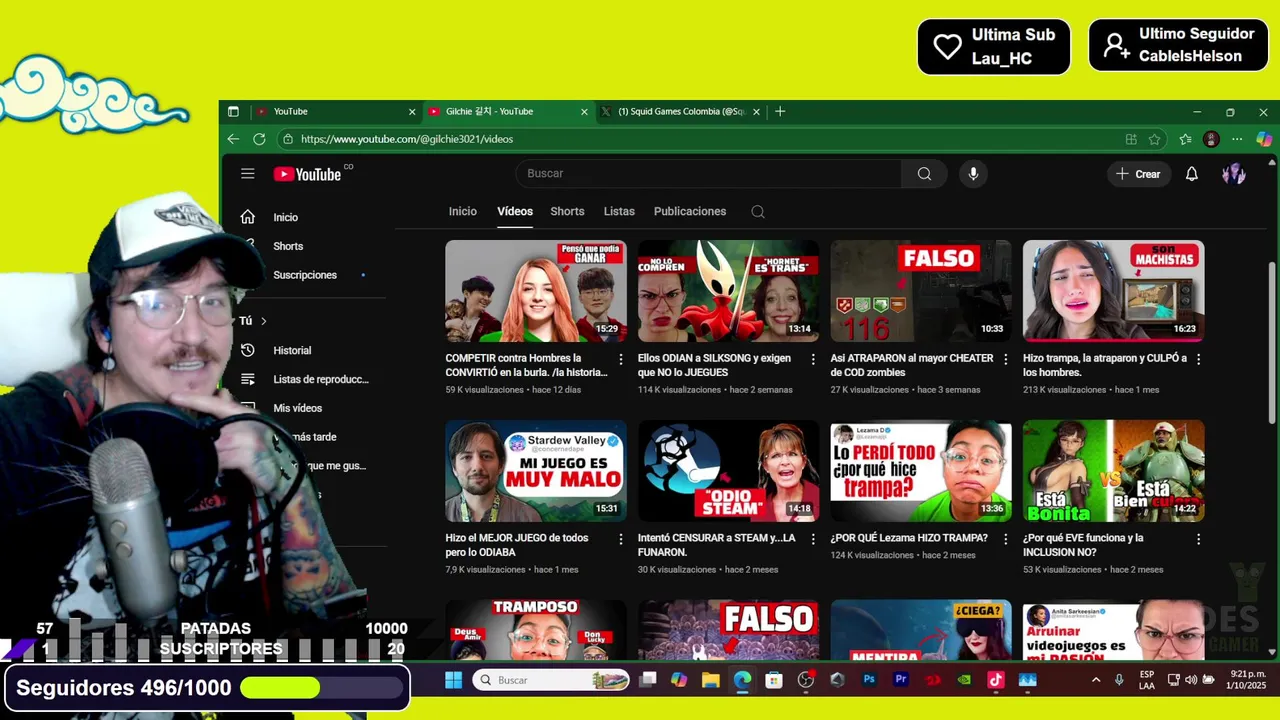The width and height of the screenshot is (1280, 720).
Task: Open Microsoft Store from taskbar
Action: click(x=773, y=680)
